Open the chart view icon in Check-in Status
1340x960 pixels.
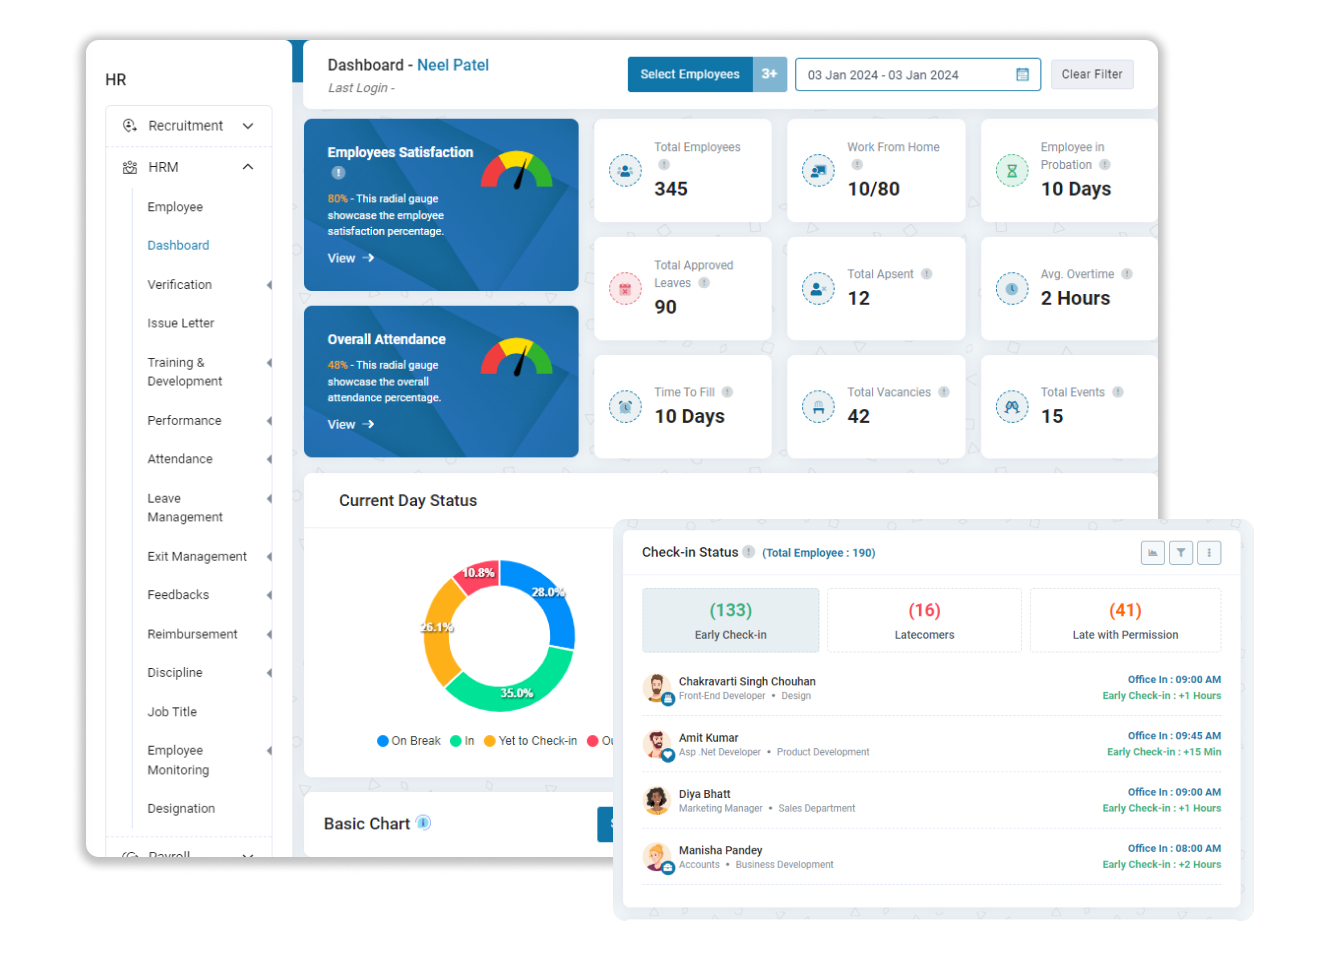click(1153, 552)
